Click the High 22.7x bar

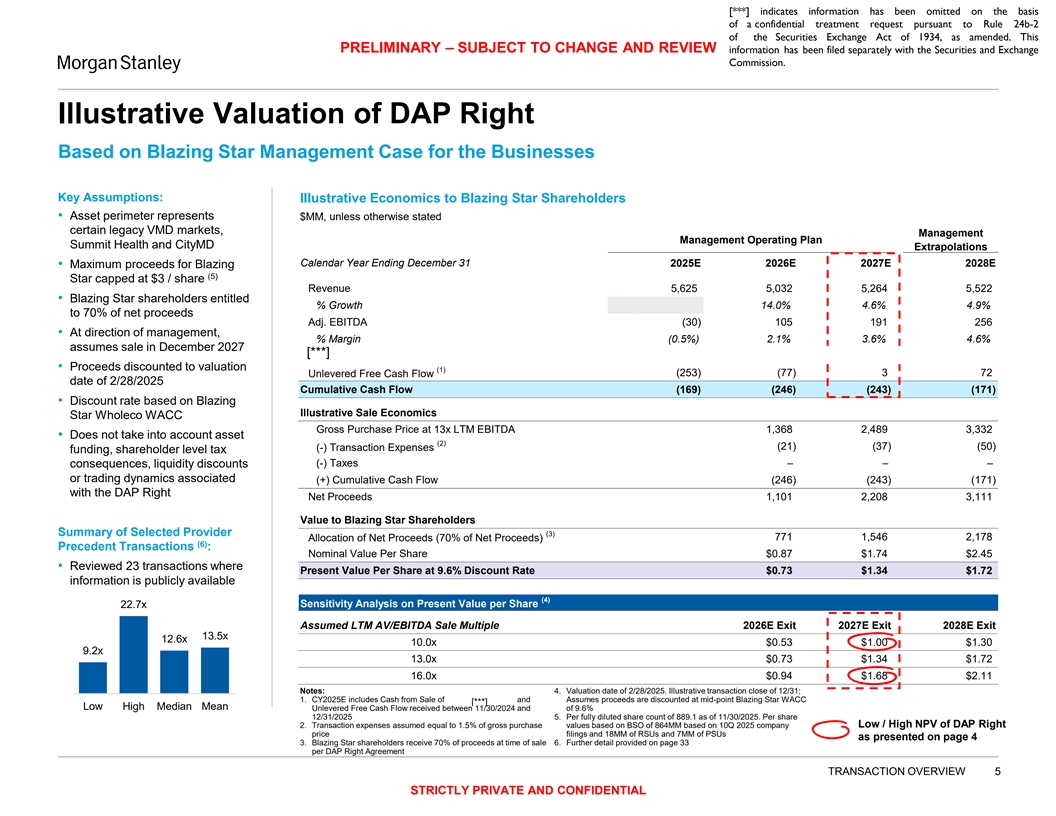(x=133, y=654)
